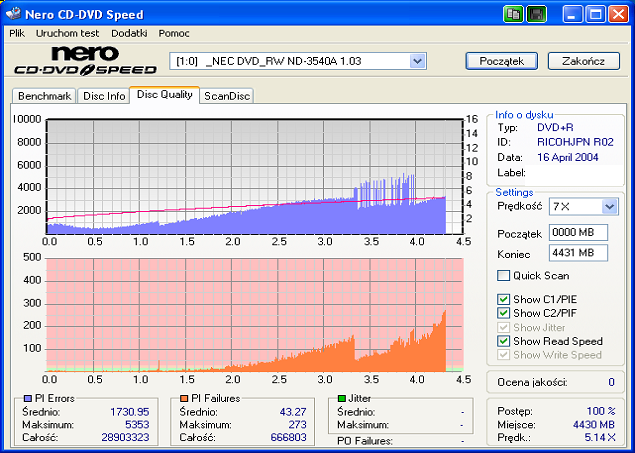Switch to the Benchmark tab
The height and width of the screenshot is (453, 635).
(44, 96)
